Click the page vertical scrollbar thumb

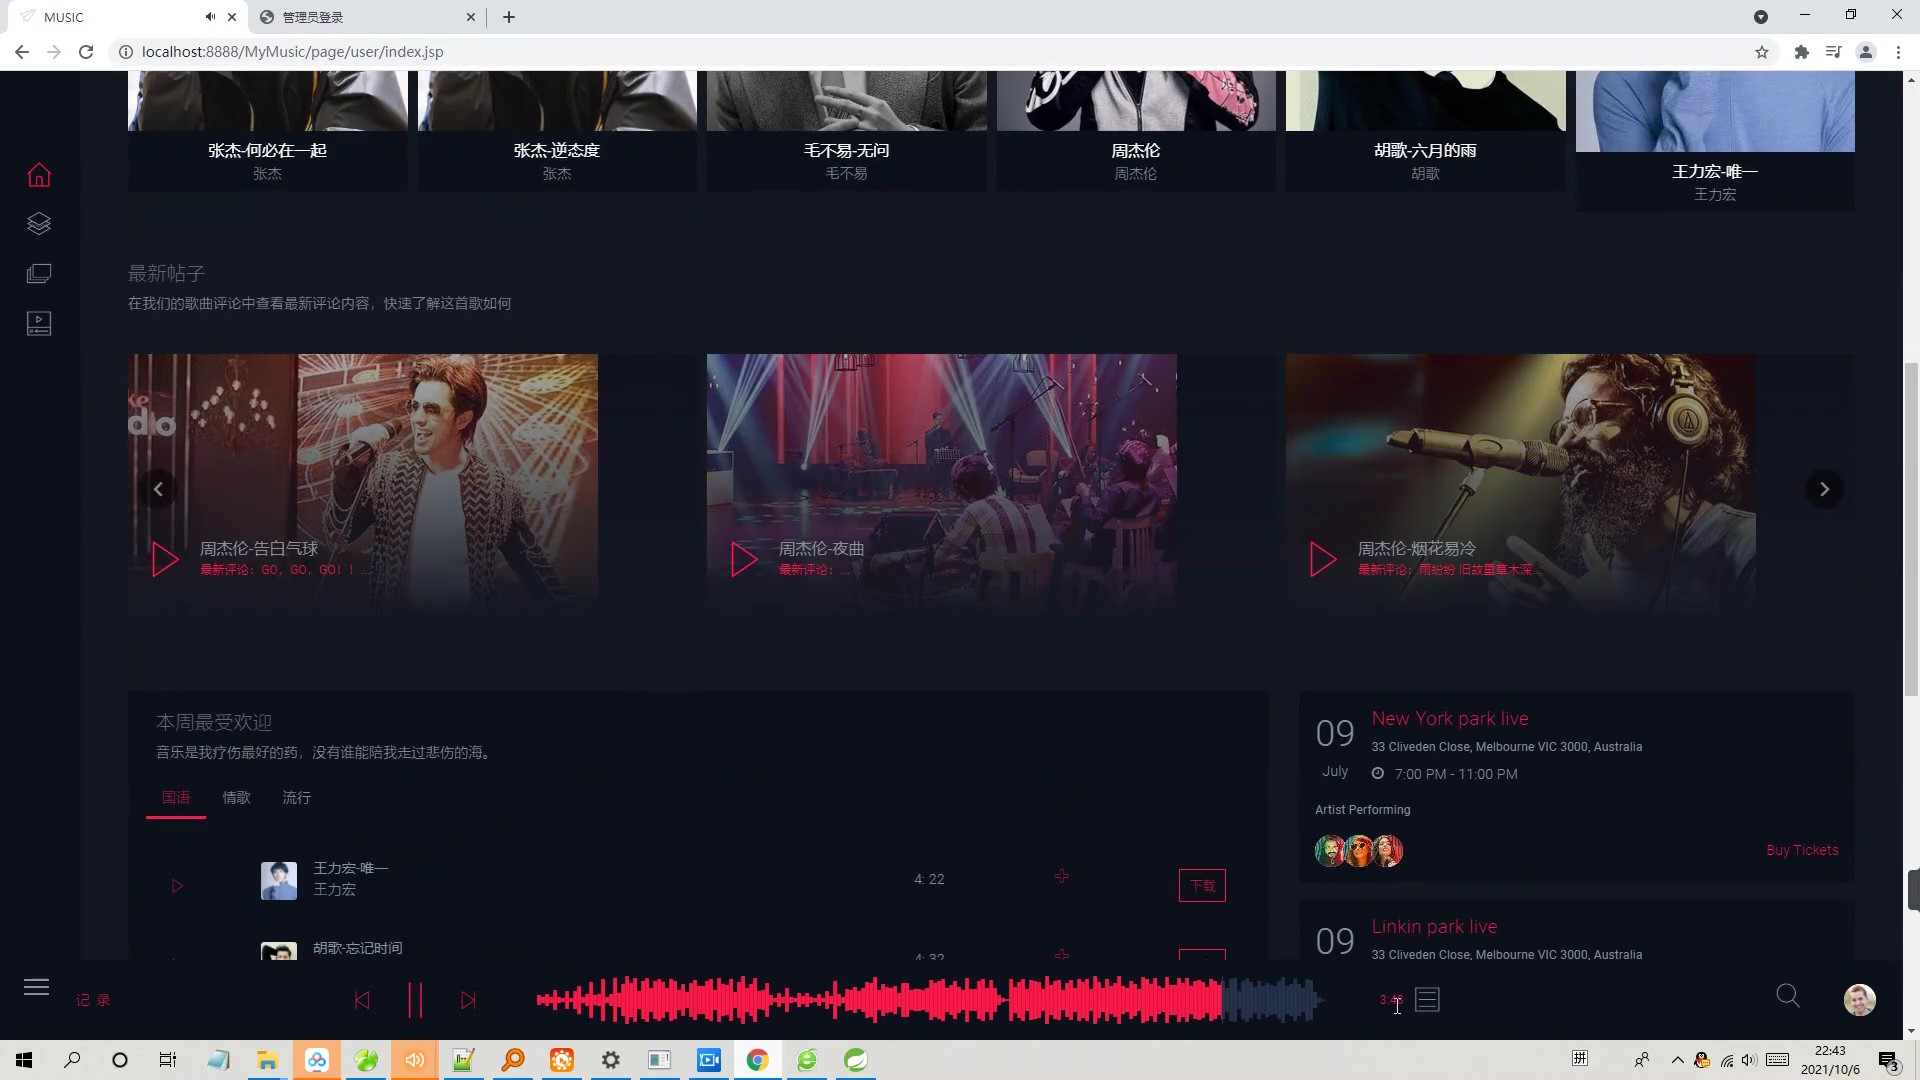[1911, 530]
